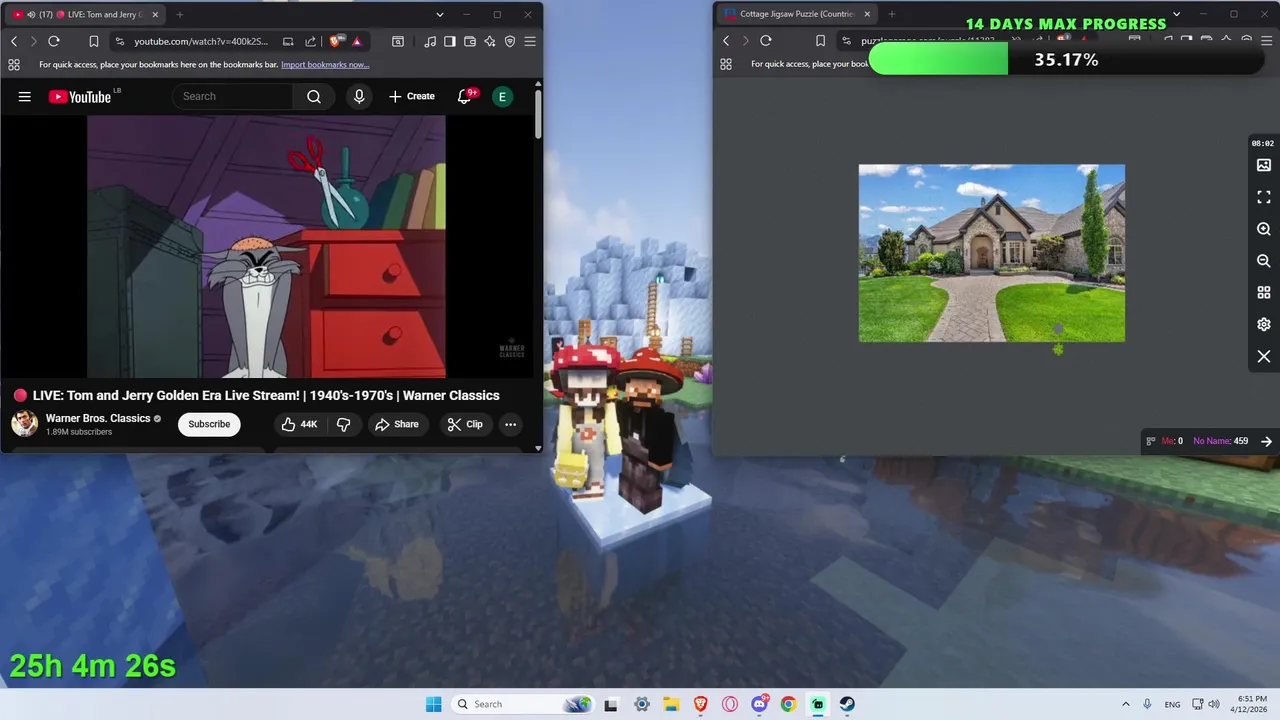Click Brave Rewards triangle icon
The image size is (1280, 720).
[357, 41]
